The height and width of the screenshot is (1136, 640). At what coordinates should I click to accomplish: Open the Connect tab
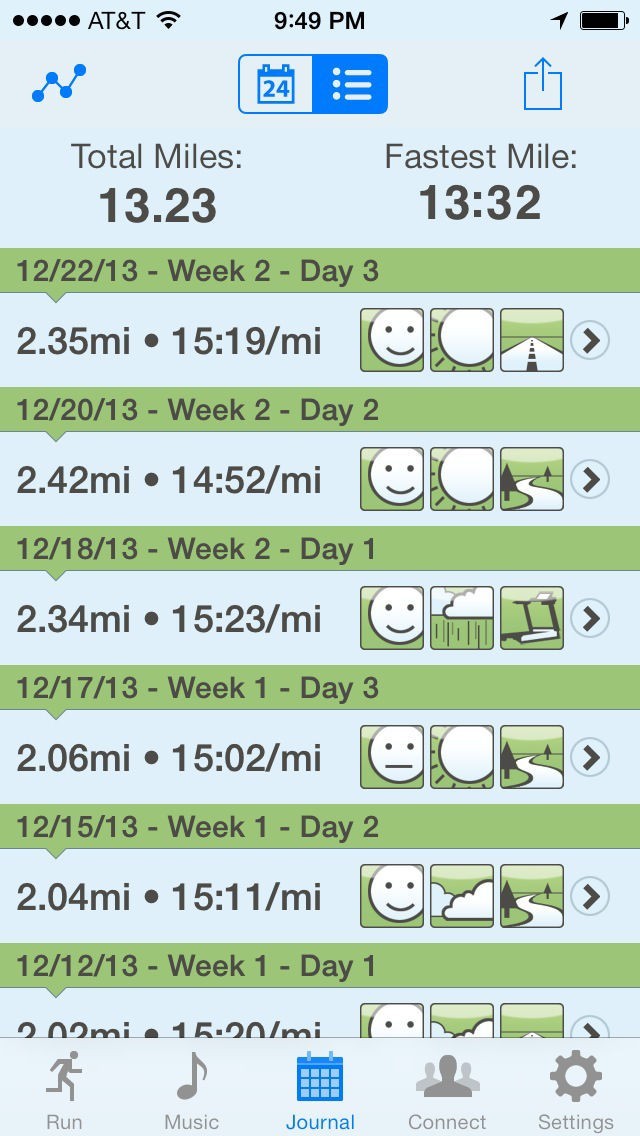447,1090
